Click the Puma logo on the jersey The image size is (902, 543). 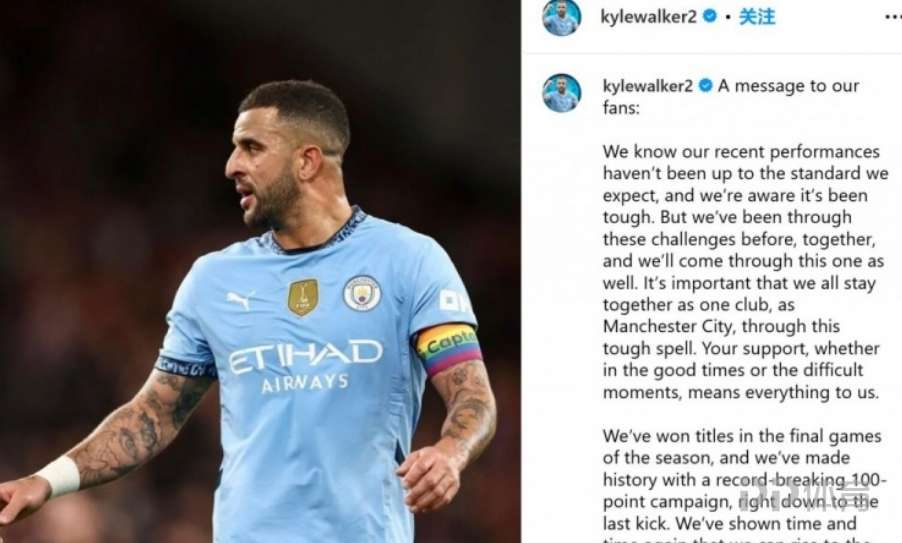(x=240, y=300)
